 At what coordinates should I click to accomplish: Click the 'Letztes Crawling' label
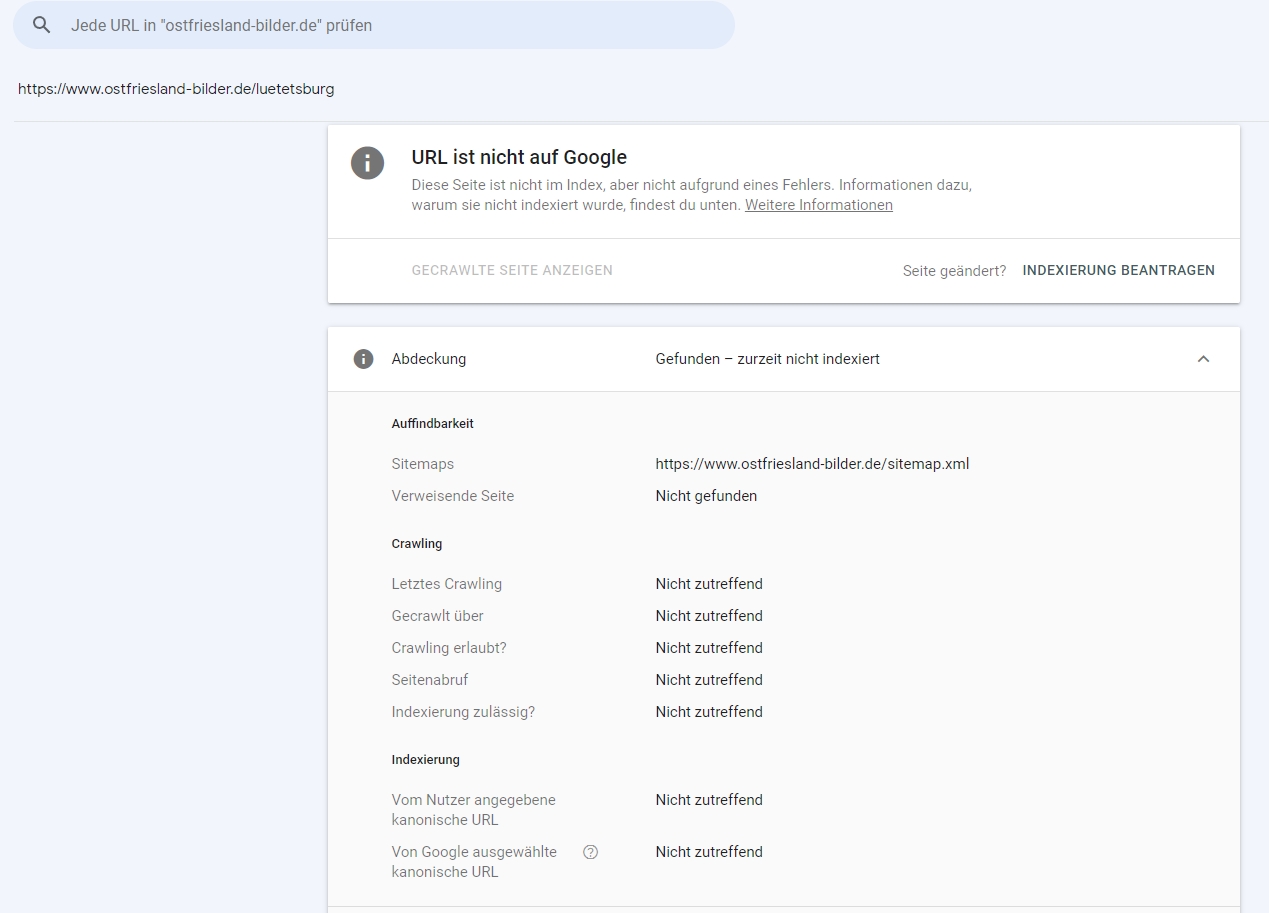(x=446, y=584)
